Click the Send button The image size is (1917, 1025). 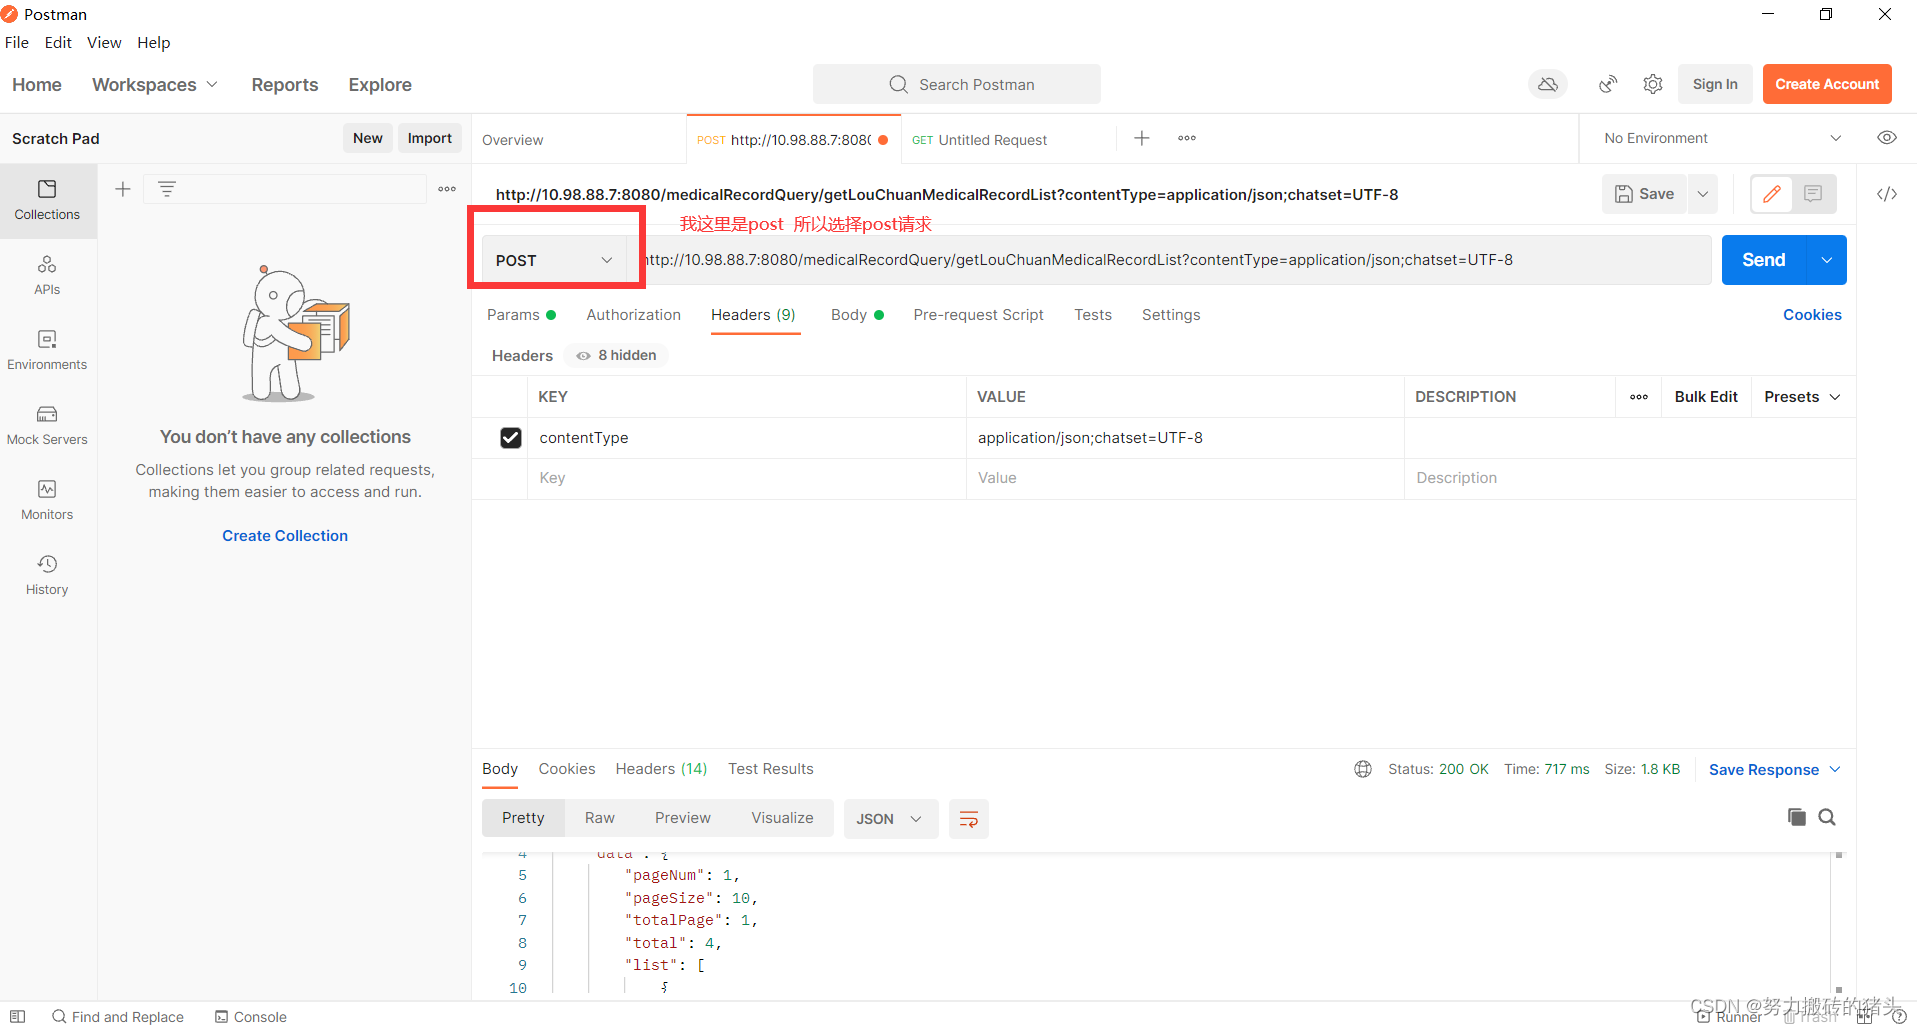tap(1764, 260)
